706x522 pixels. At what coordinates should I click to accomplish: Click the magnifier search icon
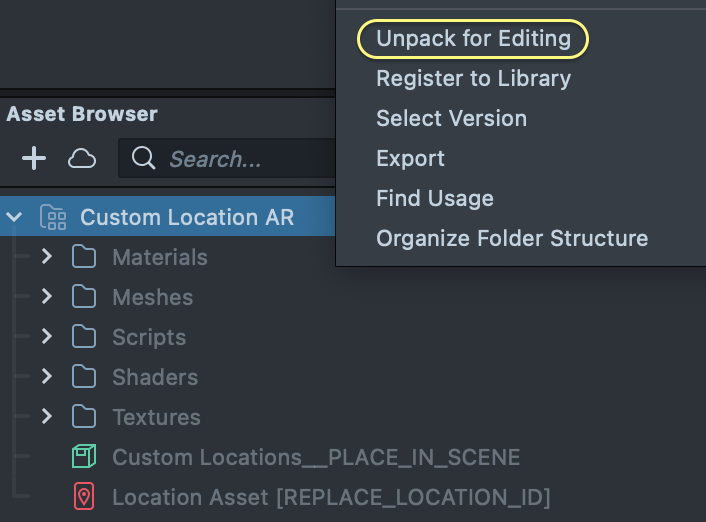click(143, 158)
